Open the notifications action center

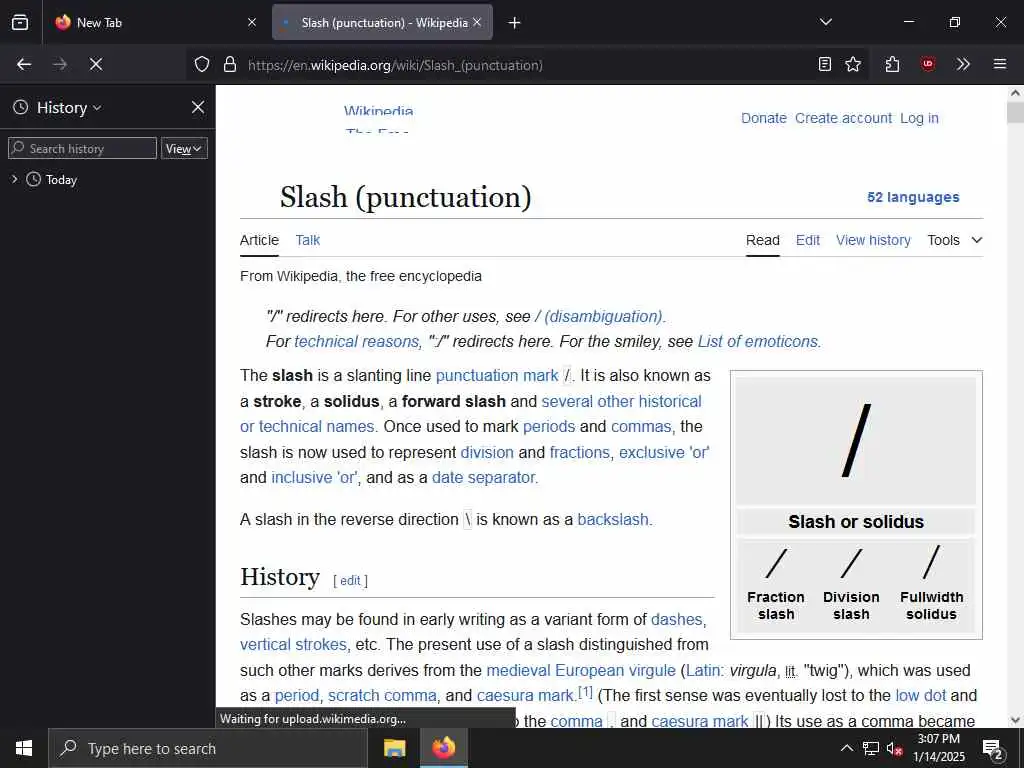(992, 749)
